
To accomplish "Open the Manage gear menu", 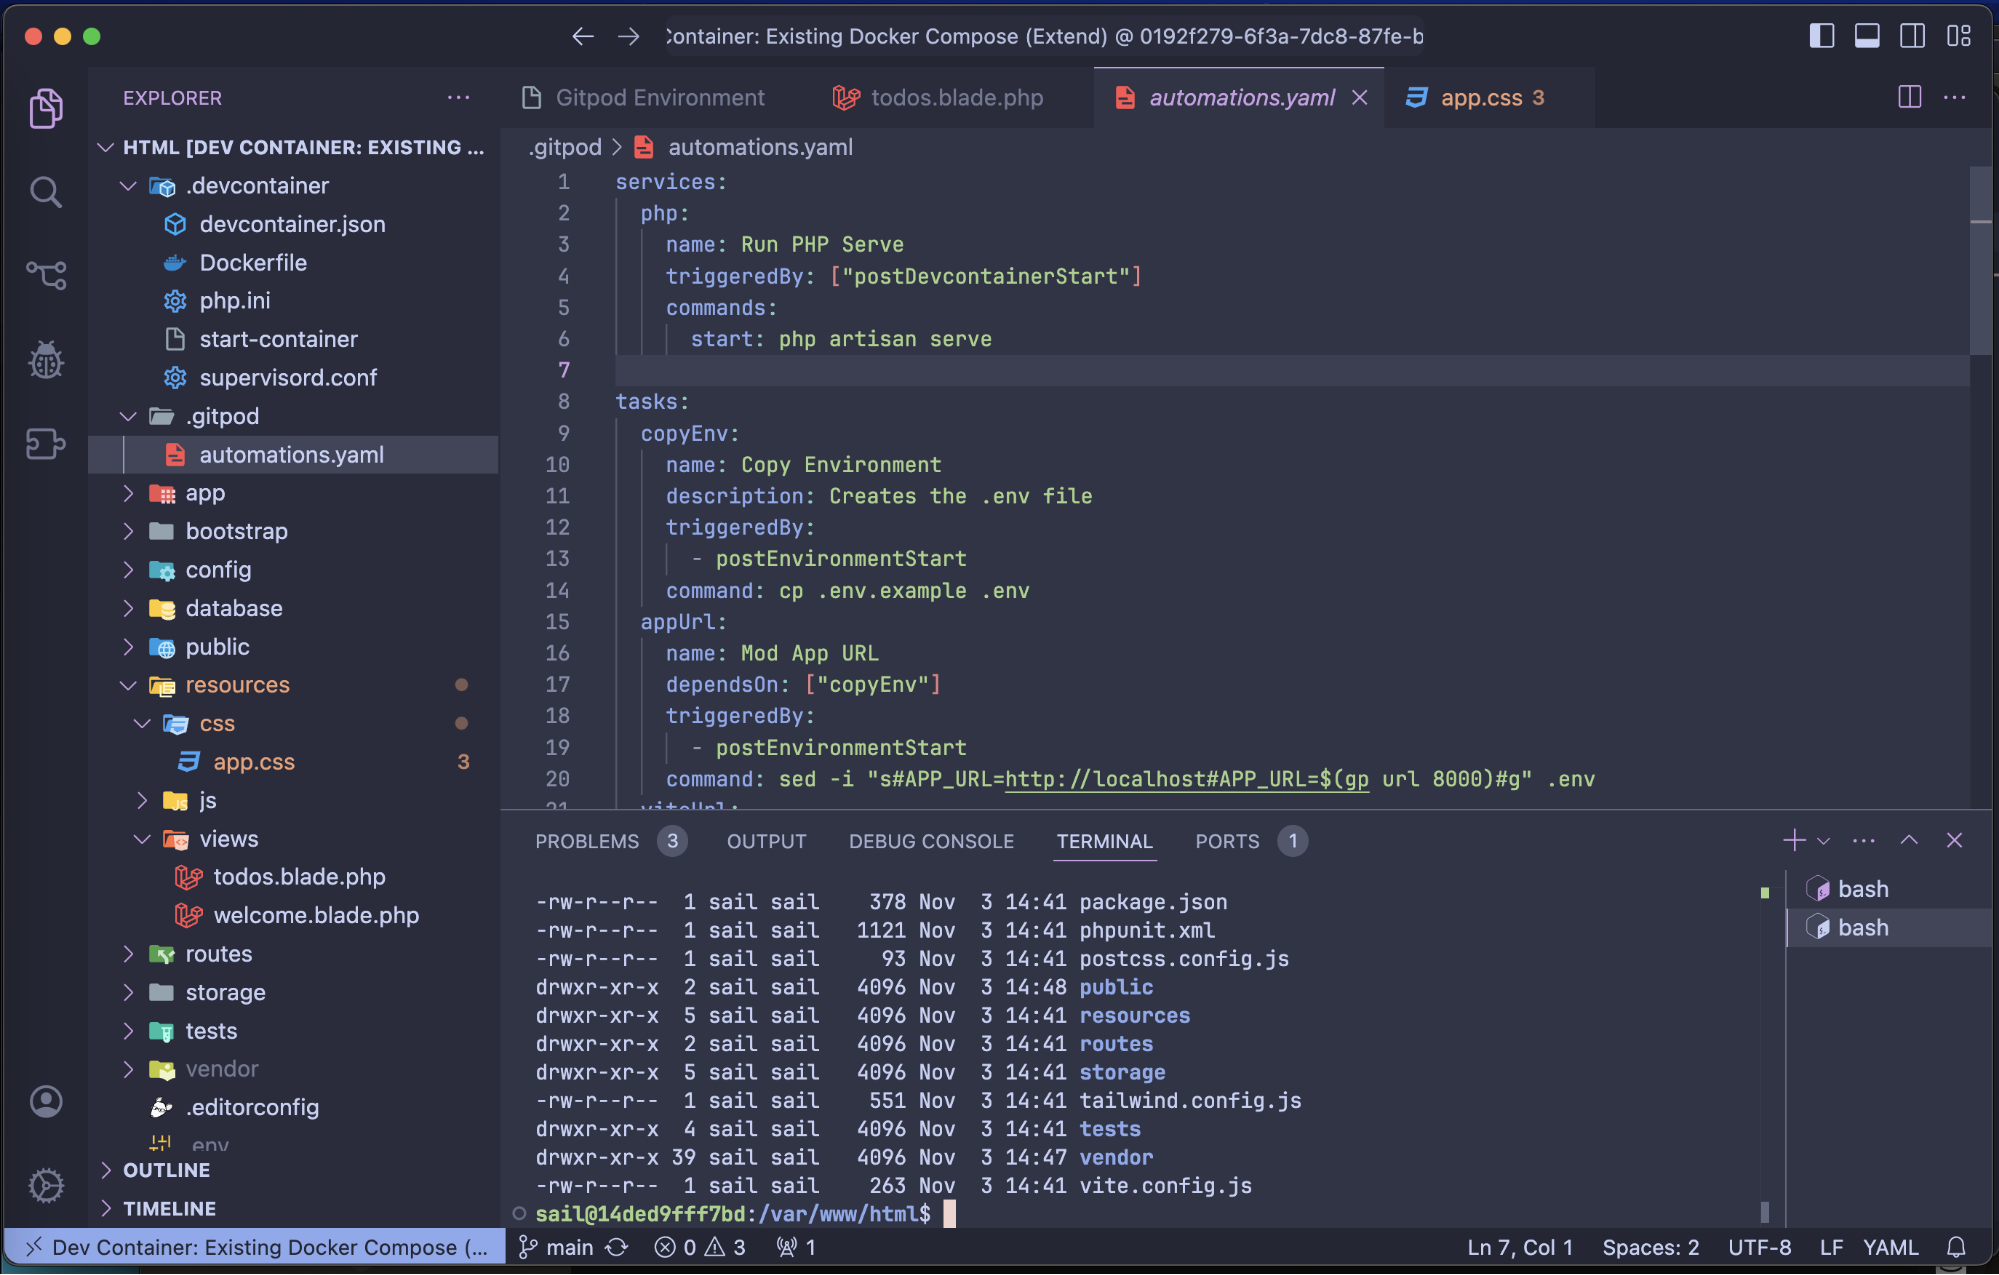I will point(45,1186).
